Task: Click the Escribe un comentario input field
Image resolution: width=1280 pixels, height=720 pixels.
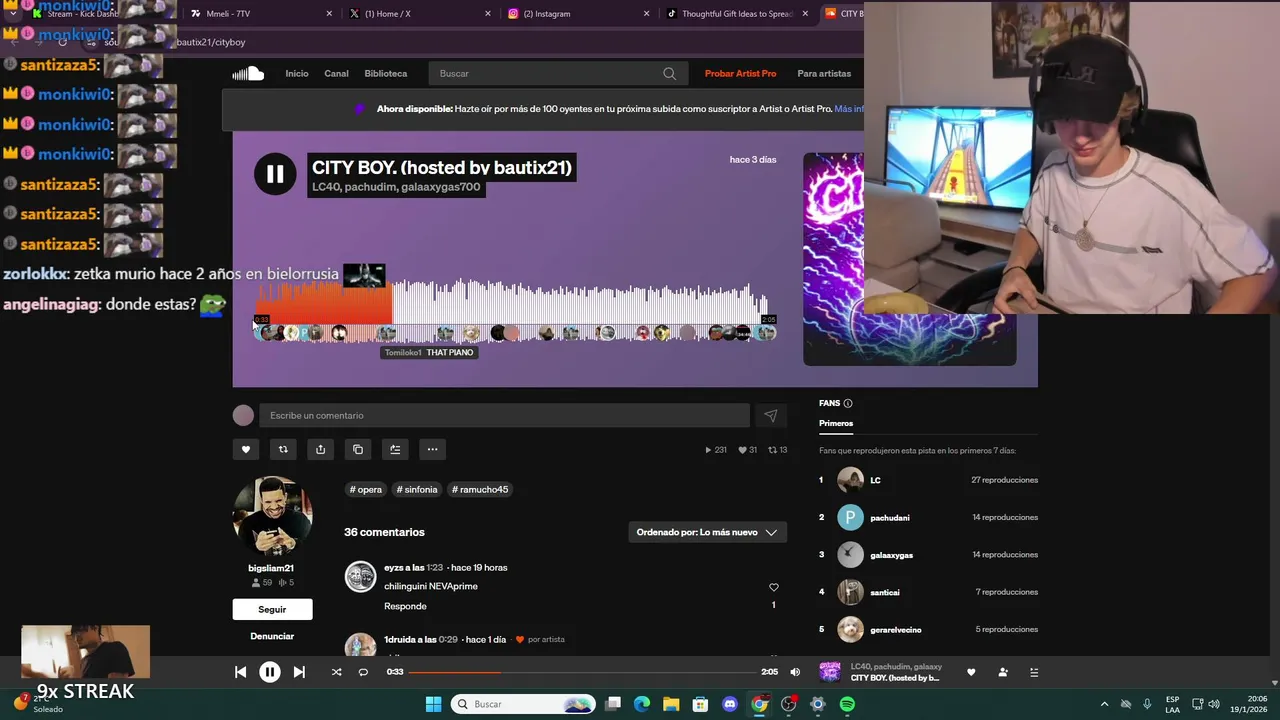Action: coord(504,416)
